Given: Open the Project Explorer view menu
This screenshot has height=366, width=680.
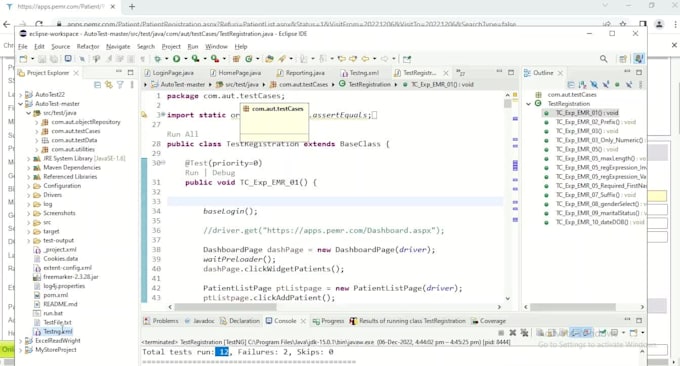Looking at the screenshot, I should (x=132, y=85).
